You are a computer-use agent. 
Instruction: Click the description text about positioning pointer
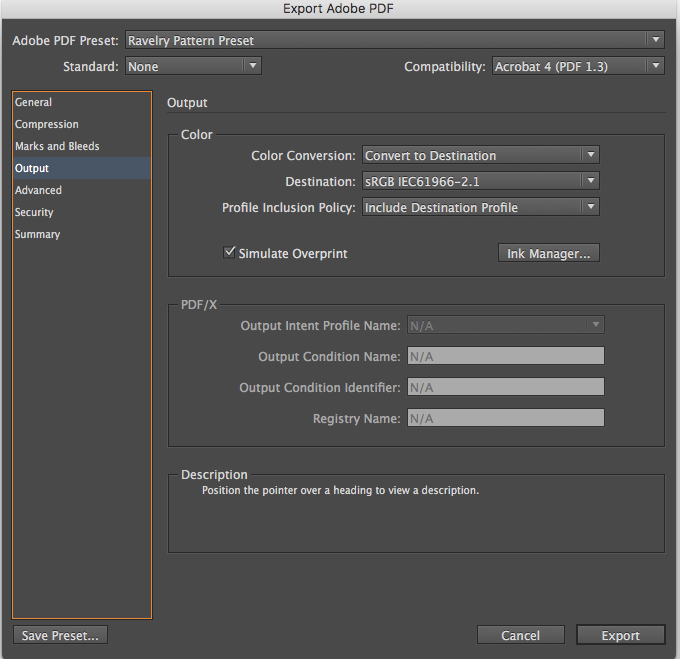(x=340, y=490)
